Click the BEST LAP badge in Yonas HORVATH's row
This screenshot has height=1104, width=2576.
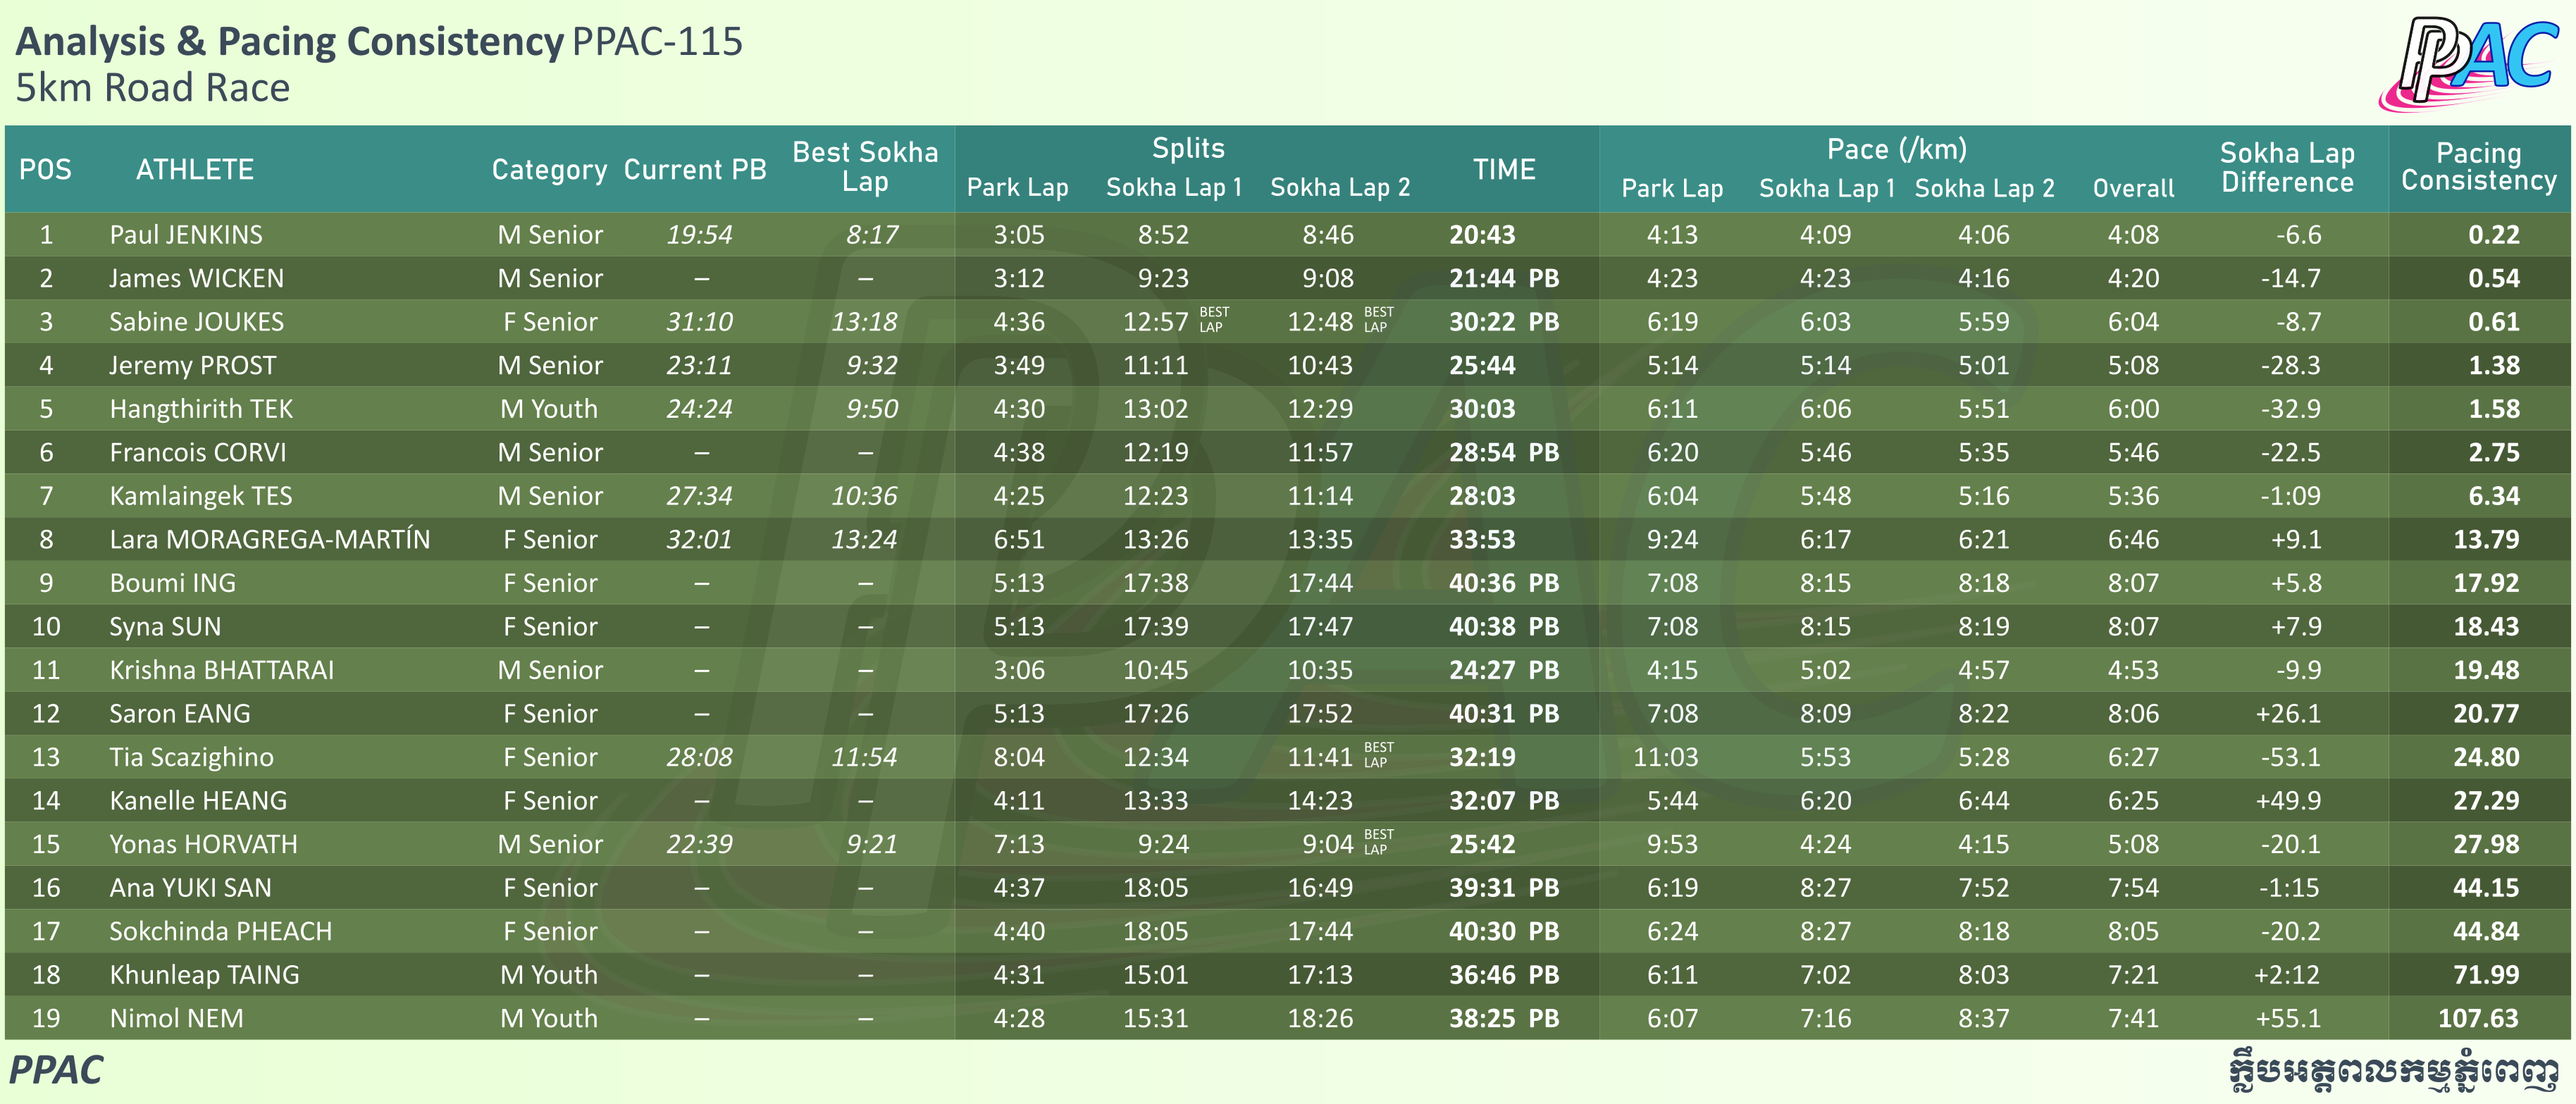[1378, 842]
